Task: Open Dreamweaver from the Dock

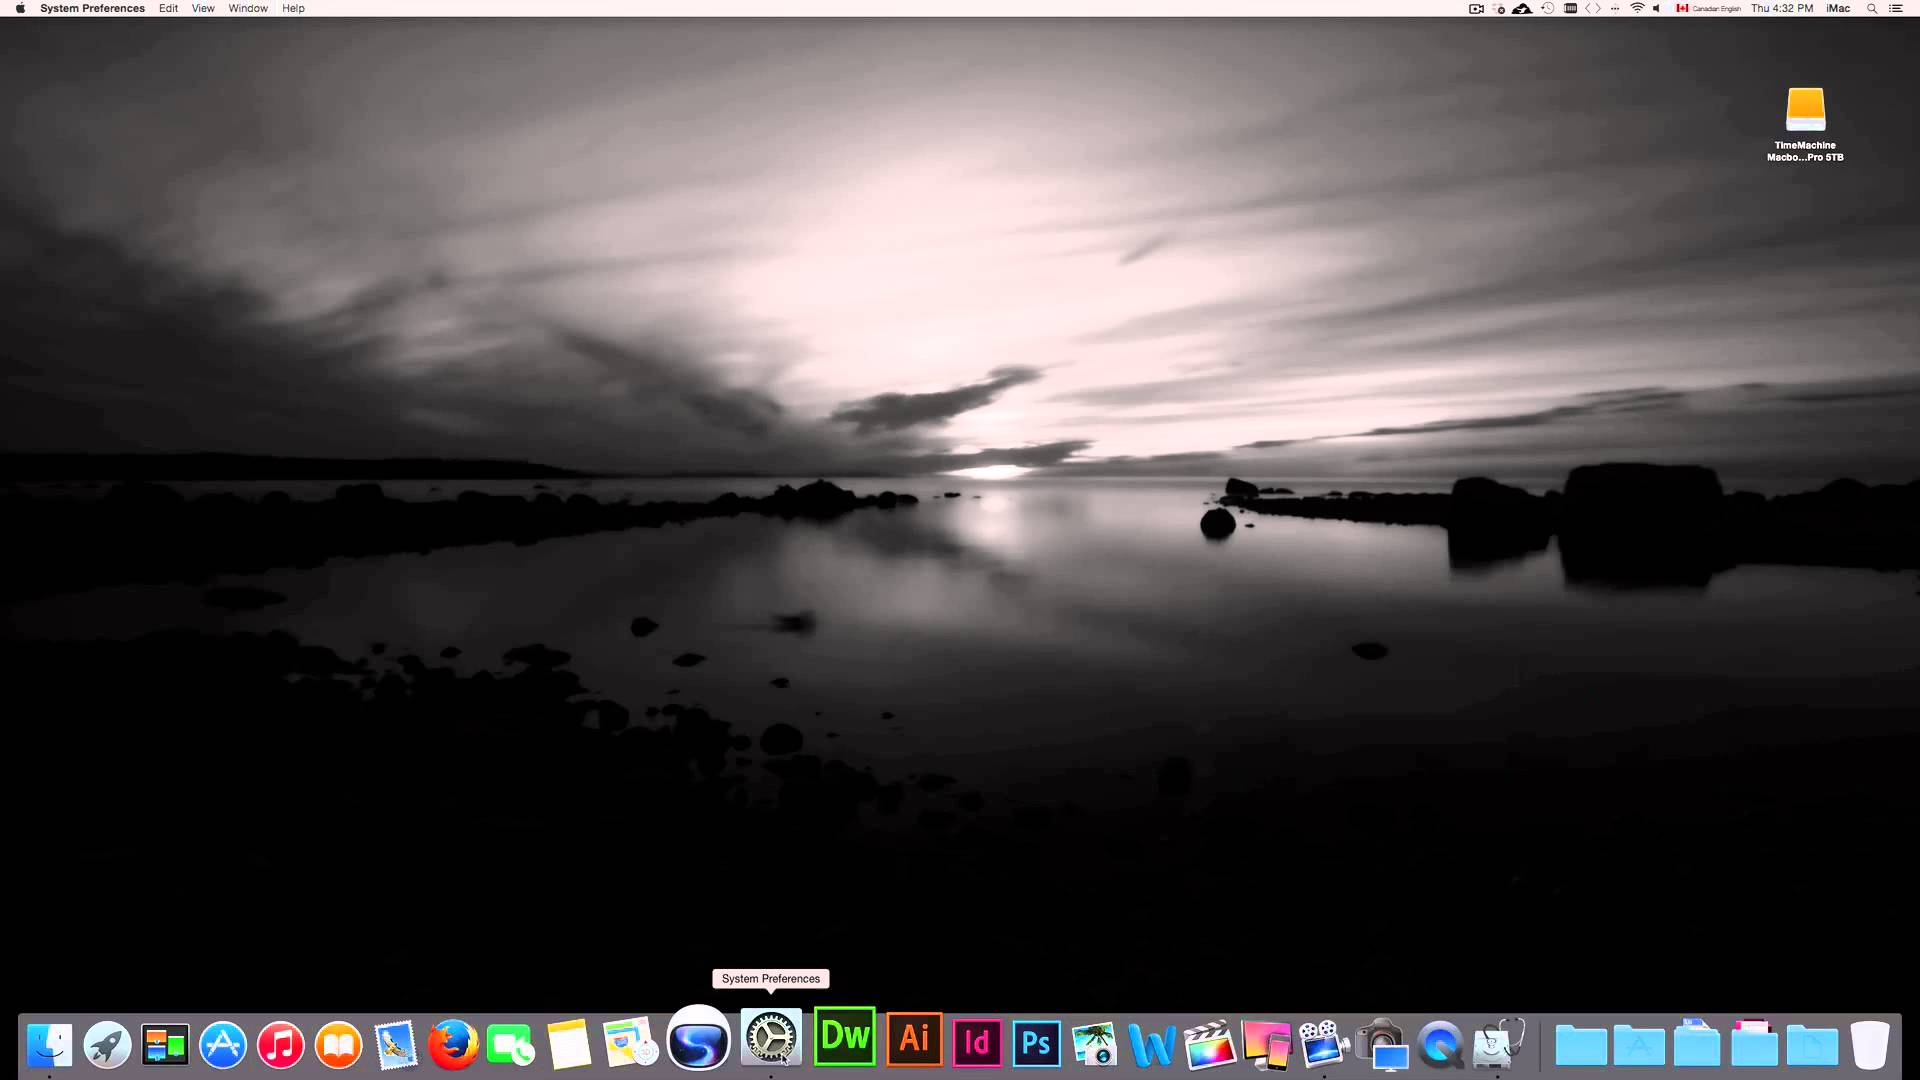Action: point(845,1042)
